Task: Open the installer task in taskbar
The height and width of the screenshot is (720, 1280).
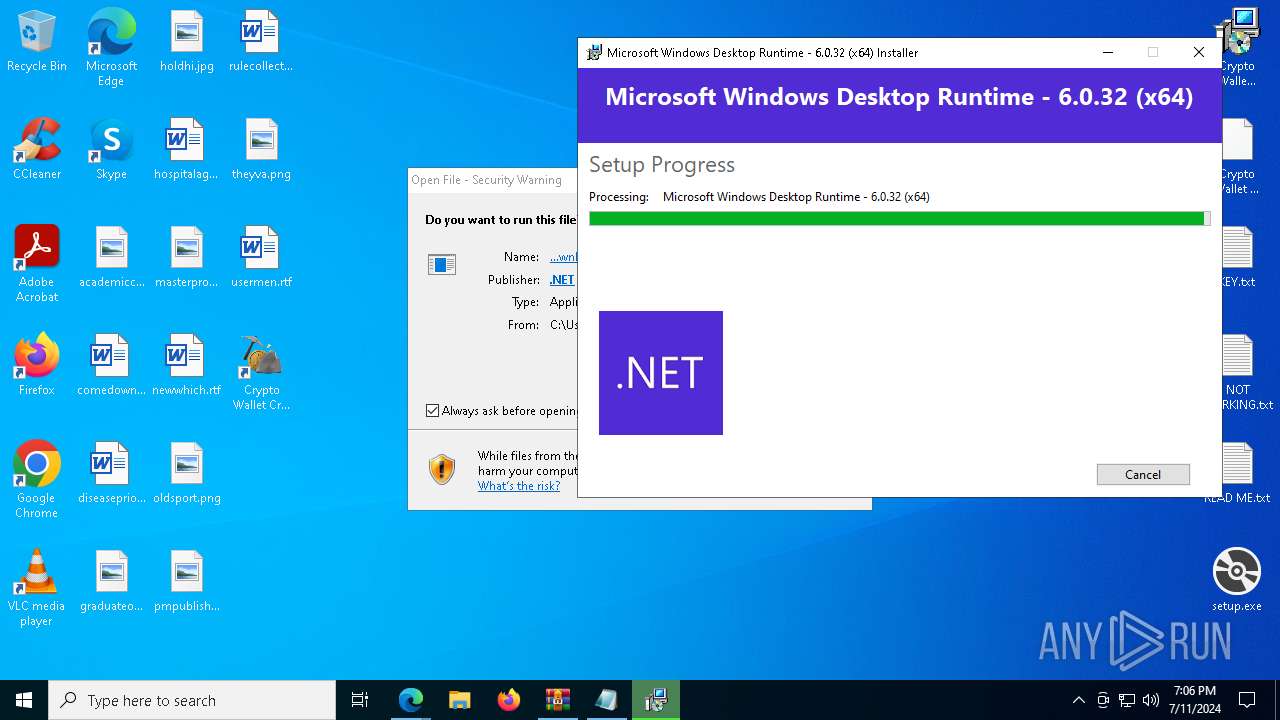Action: click(x=656, y=700)
